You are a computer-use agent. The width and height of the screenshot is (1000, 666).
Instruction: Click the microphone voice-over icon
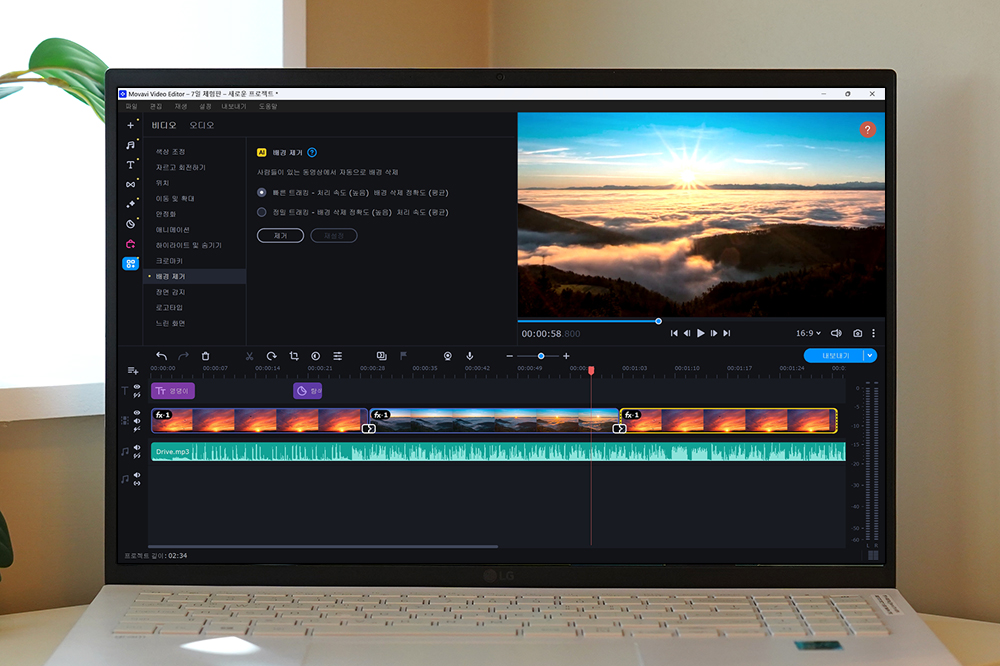tap(469, 356)
